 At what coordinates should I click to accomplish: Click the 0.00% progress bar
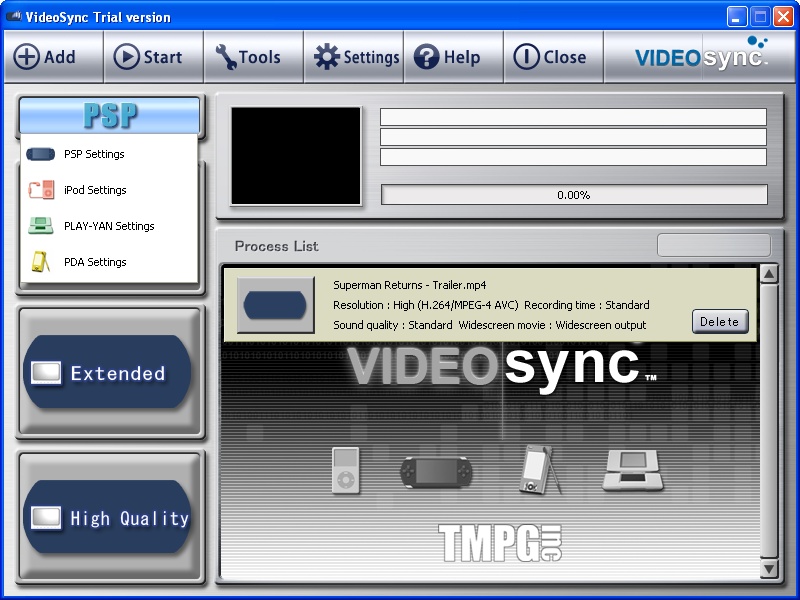(574, 195)
